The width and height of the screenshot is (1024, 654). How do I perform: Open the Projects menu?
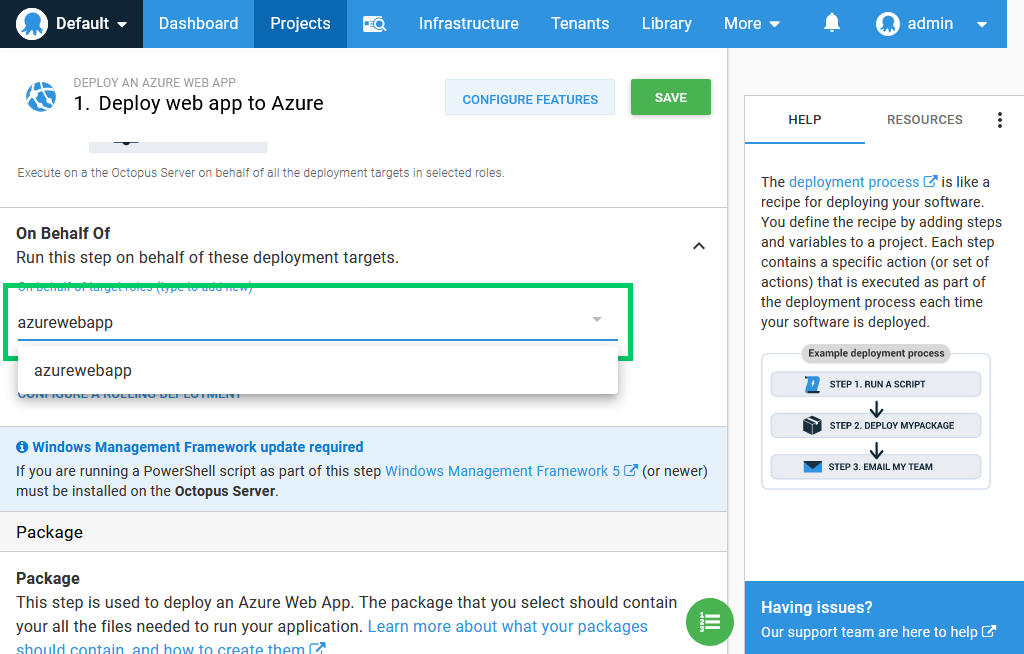point(300,24)
